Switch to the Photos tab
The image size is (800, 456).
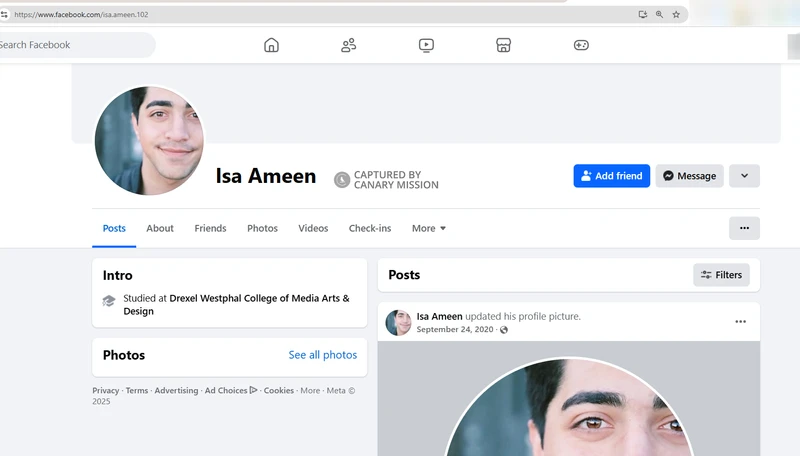[262, 229]
